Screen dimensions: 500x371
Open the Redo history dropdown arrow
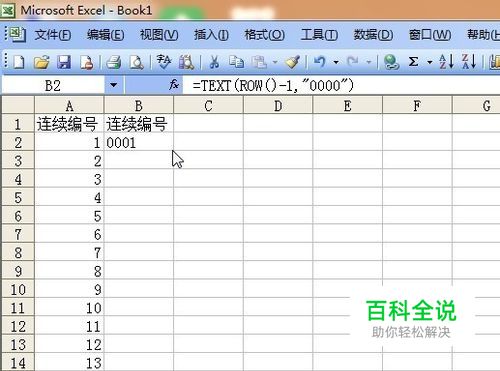(369, 62)
